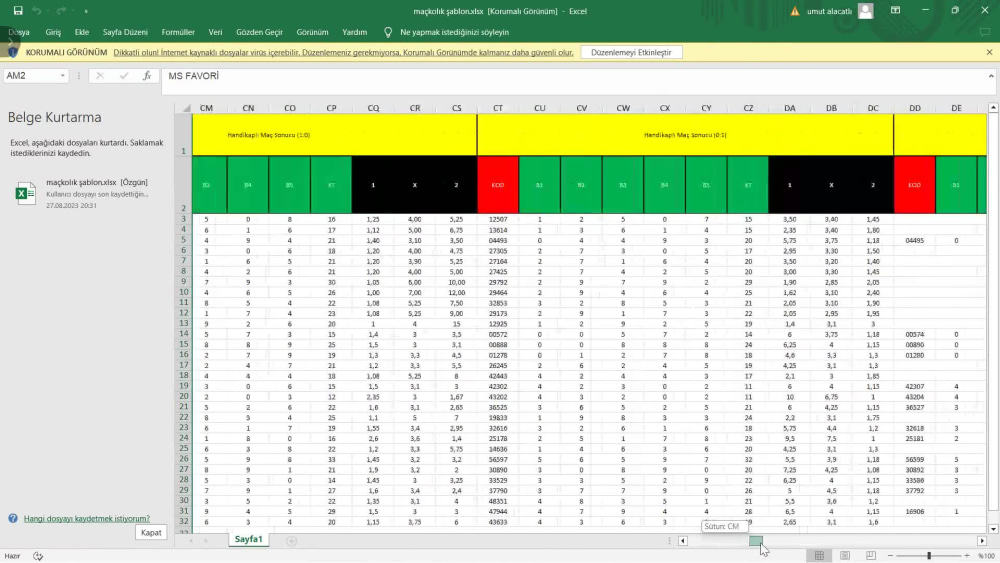1000x563 pixels.
Task: Click 'Hangi dosyayı kaydetmek istiyorum?' link
Action: (87, 518)
